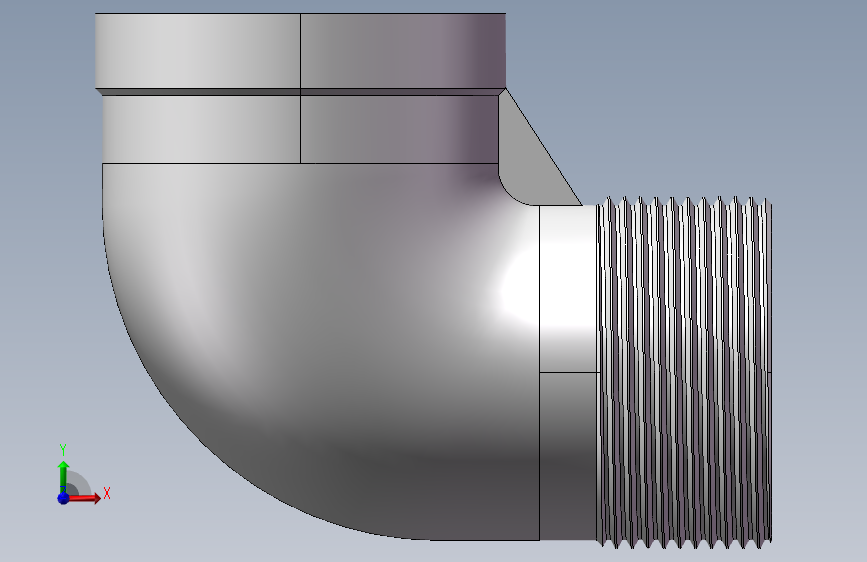
Task: Select the triangular gusset face beside the collar
Action: pyautogui.click(x=532, y=160)
